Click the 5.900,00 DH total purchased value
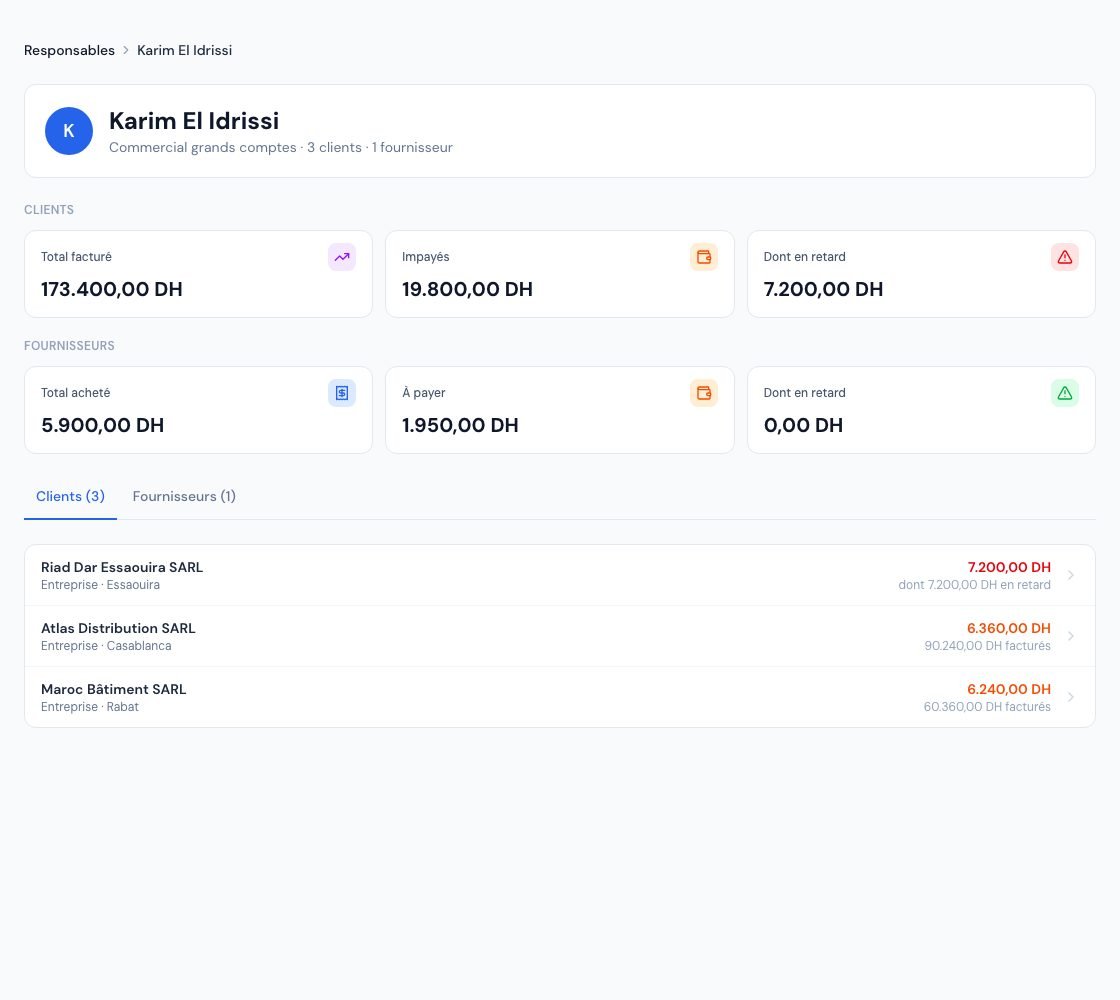 [102, 425]
